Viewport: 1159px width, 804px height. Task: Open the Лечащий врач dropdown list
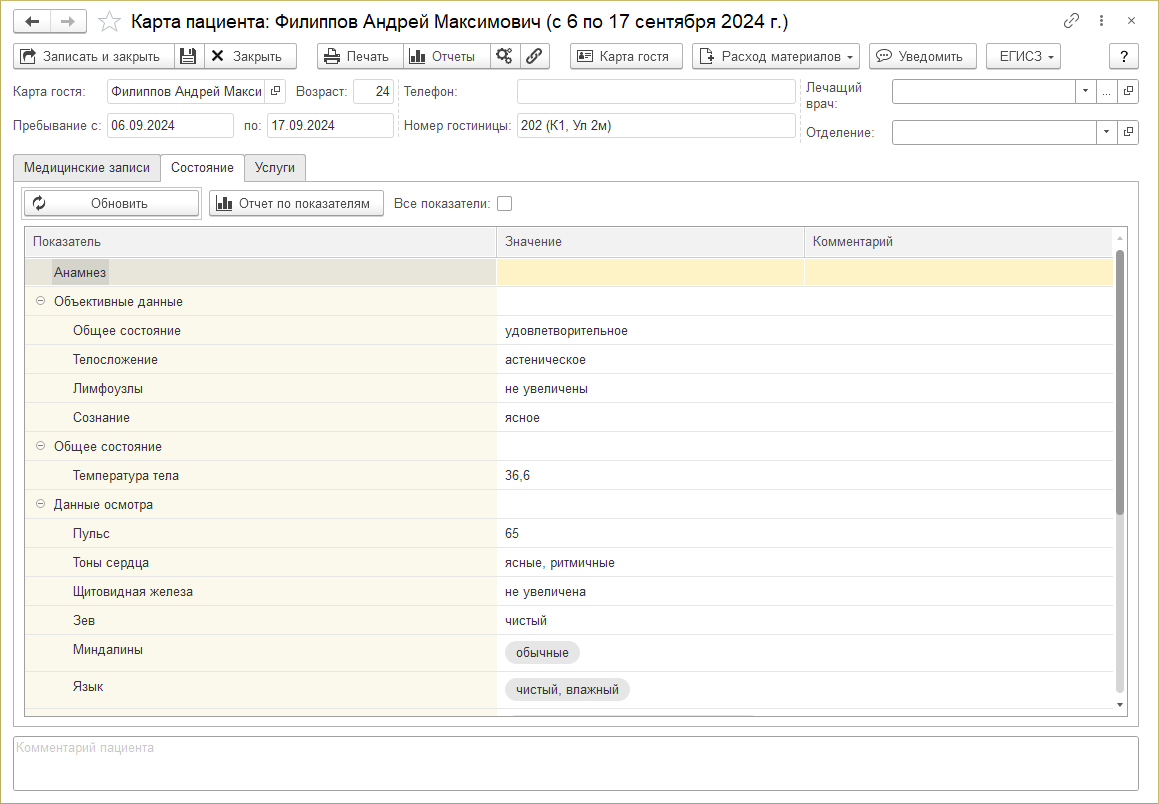pos(1085,92)
